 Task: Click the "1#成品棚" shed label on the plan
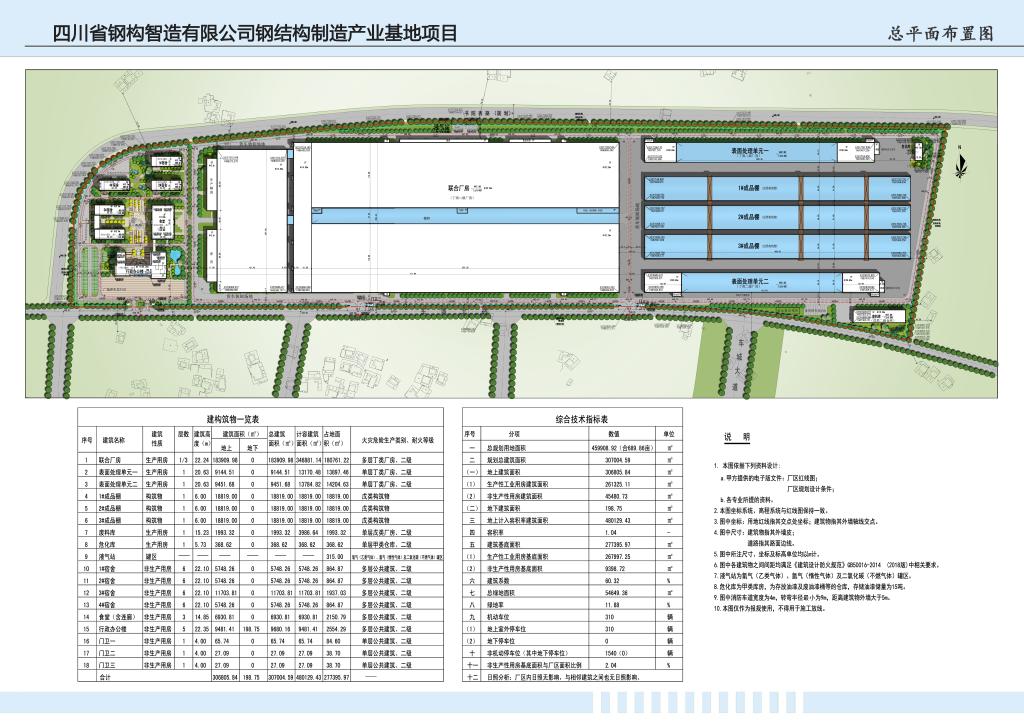(747, 187)
